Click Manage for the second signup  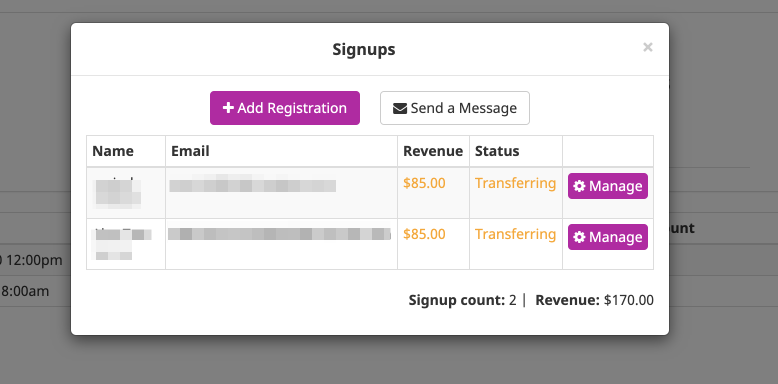click(x=608, y=237)
